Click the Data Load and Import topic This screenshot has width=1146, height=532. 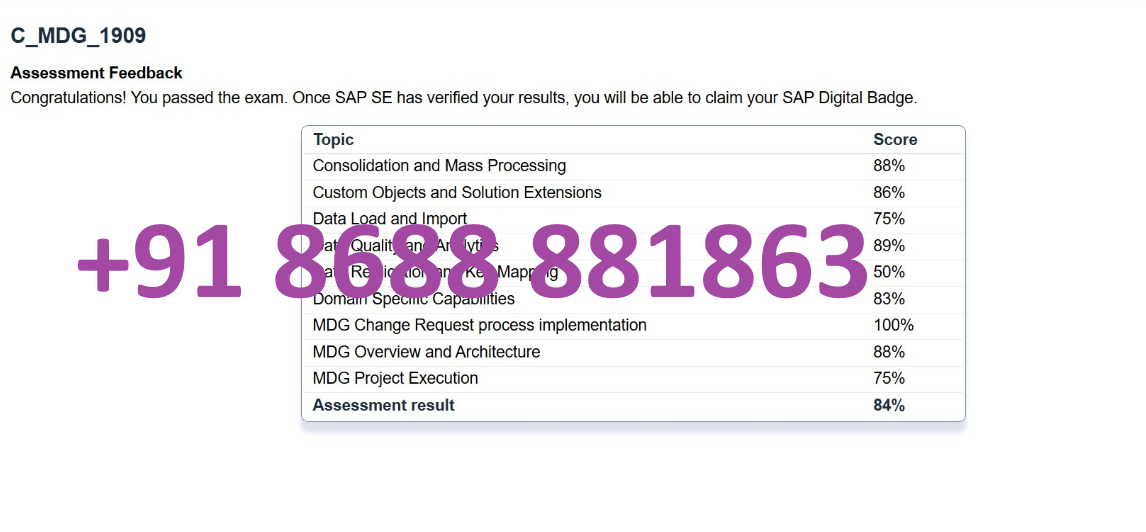[390, 218]
